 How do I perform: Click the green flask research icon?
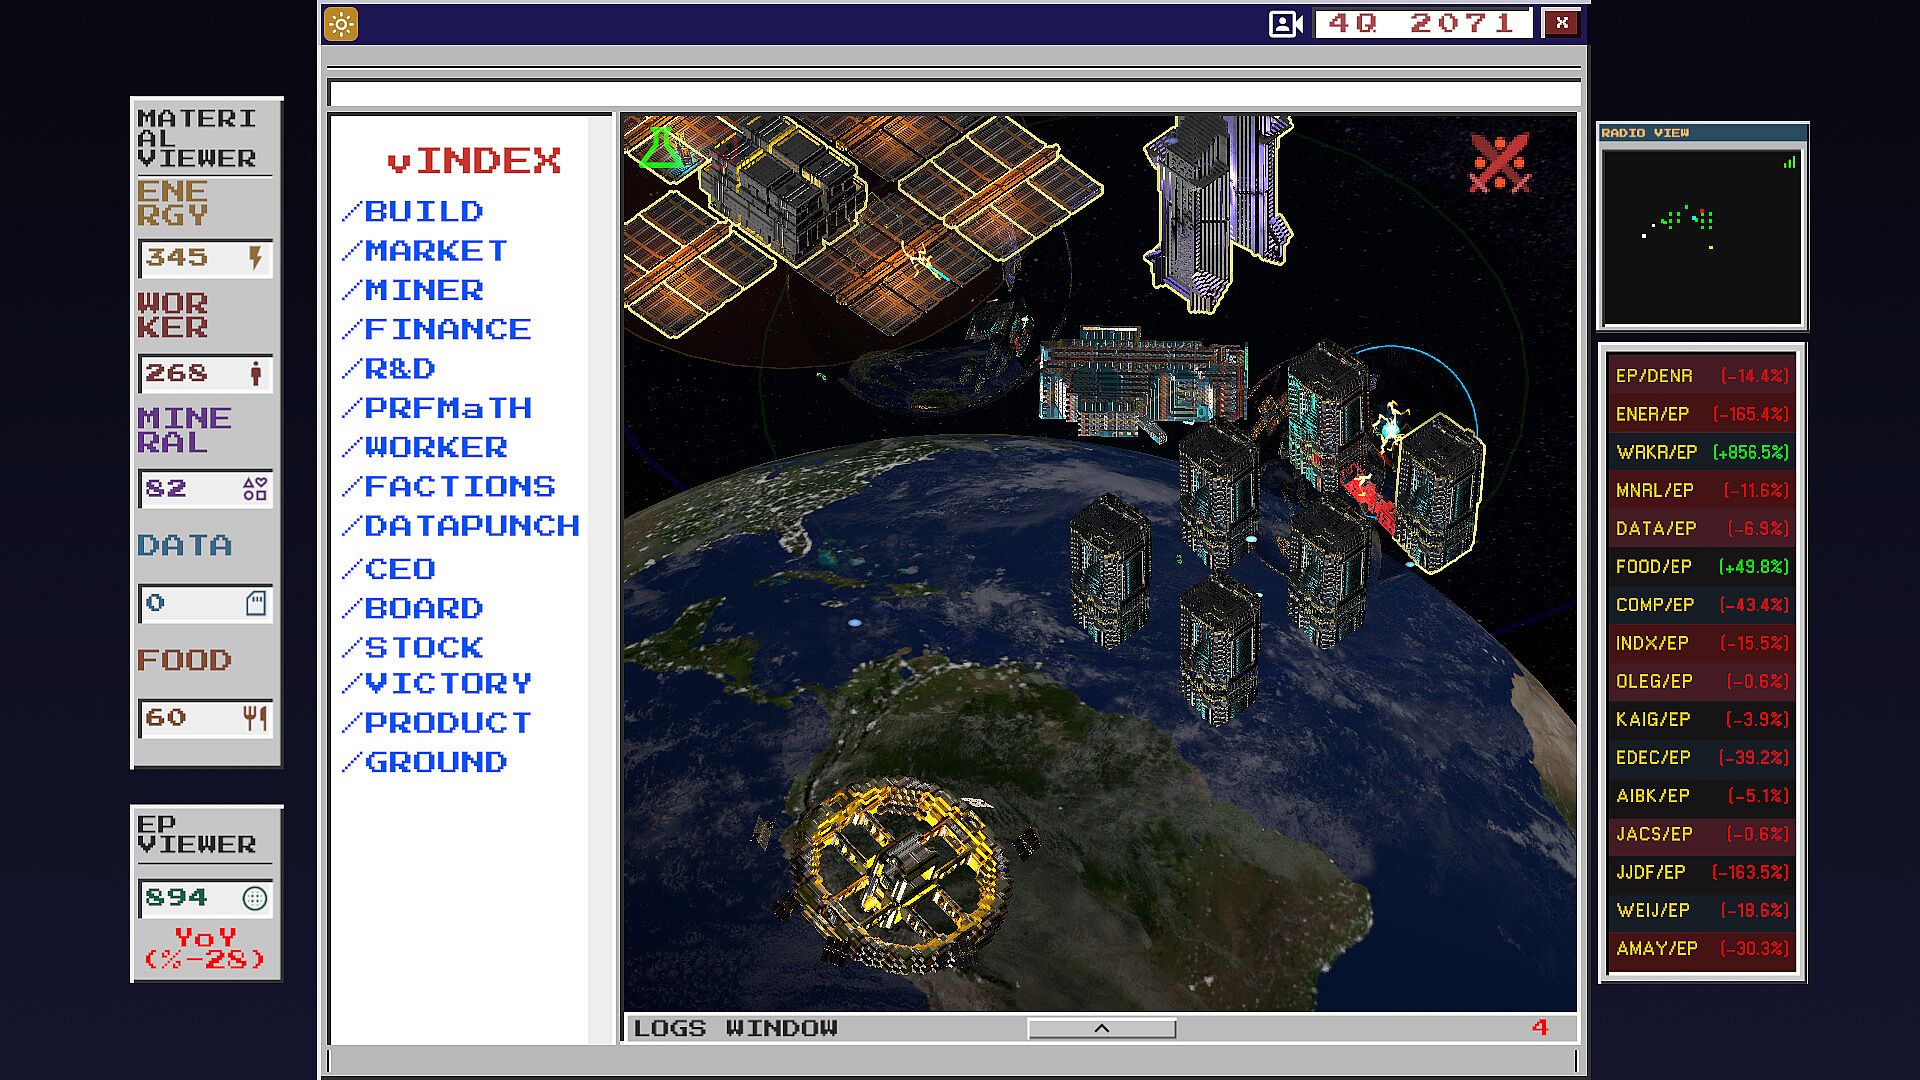(660, 148)
